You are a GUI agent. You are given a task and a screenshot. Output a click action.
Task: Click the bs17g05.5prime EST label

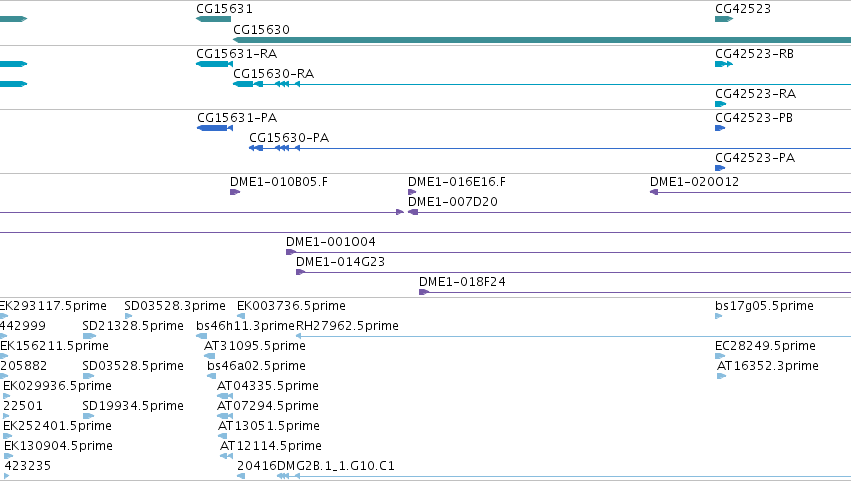(x=764, y=306)
